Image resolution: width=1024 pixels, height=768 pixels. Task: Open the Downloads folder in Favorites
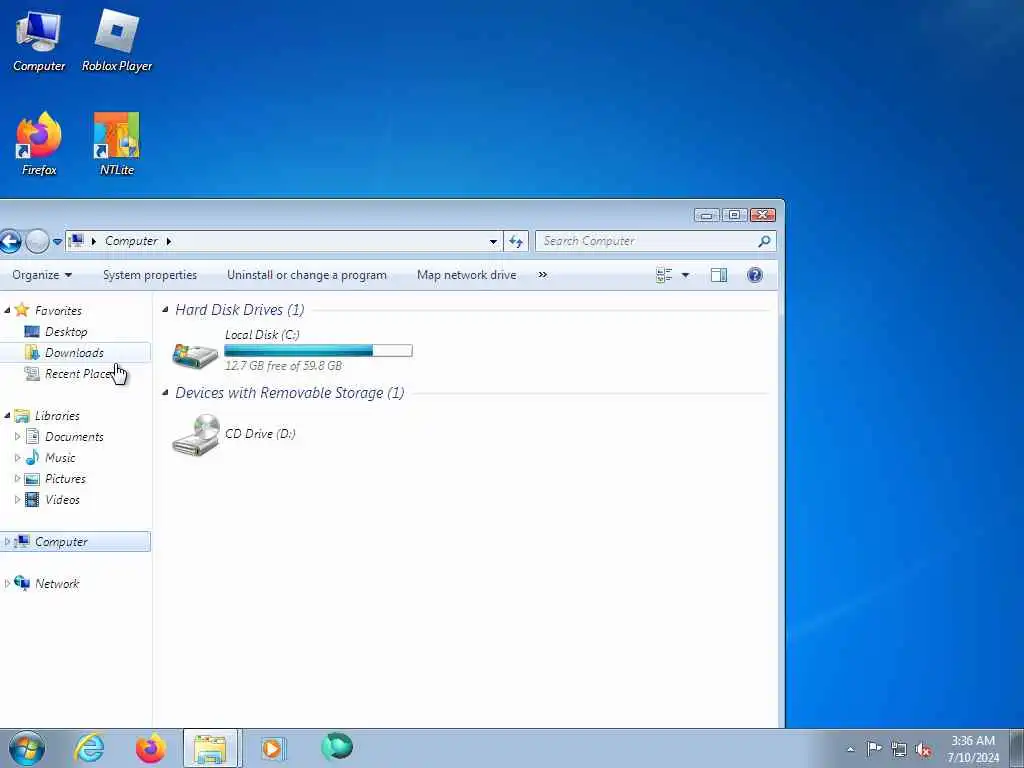pyautogui.click(x=74, y=353)
